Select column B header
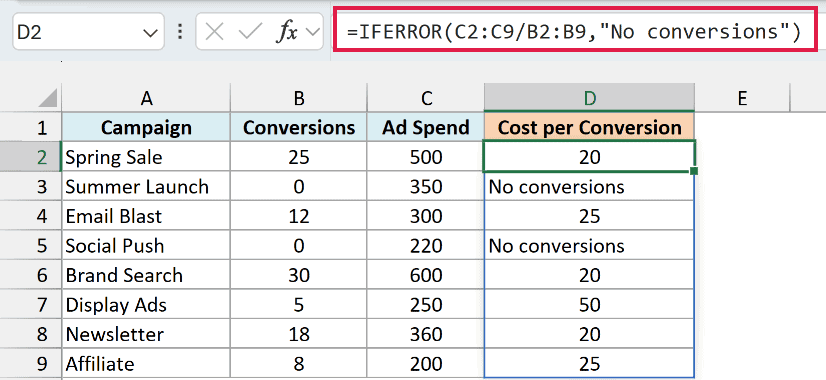826x380 pixels. (x=299, y=98)
